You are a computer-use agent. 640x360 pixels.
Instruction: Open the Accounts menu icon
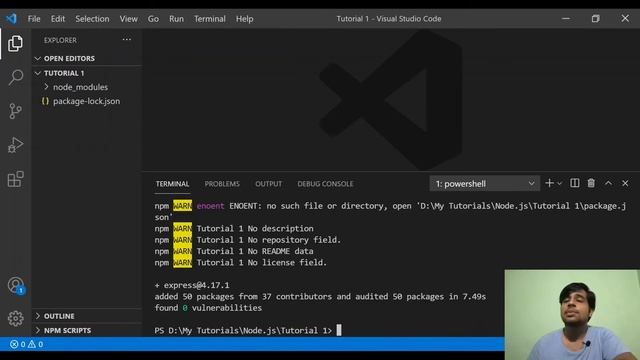(16, 285)
